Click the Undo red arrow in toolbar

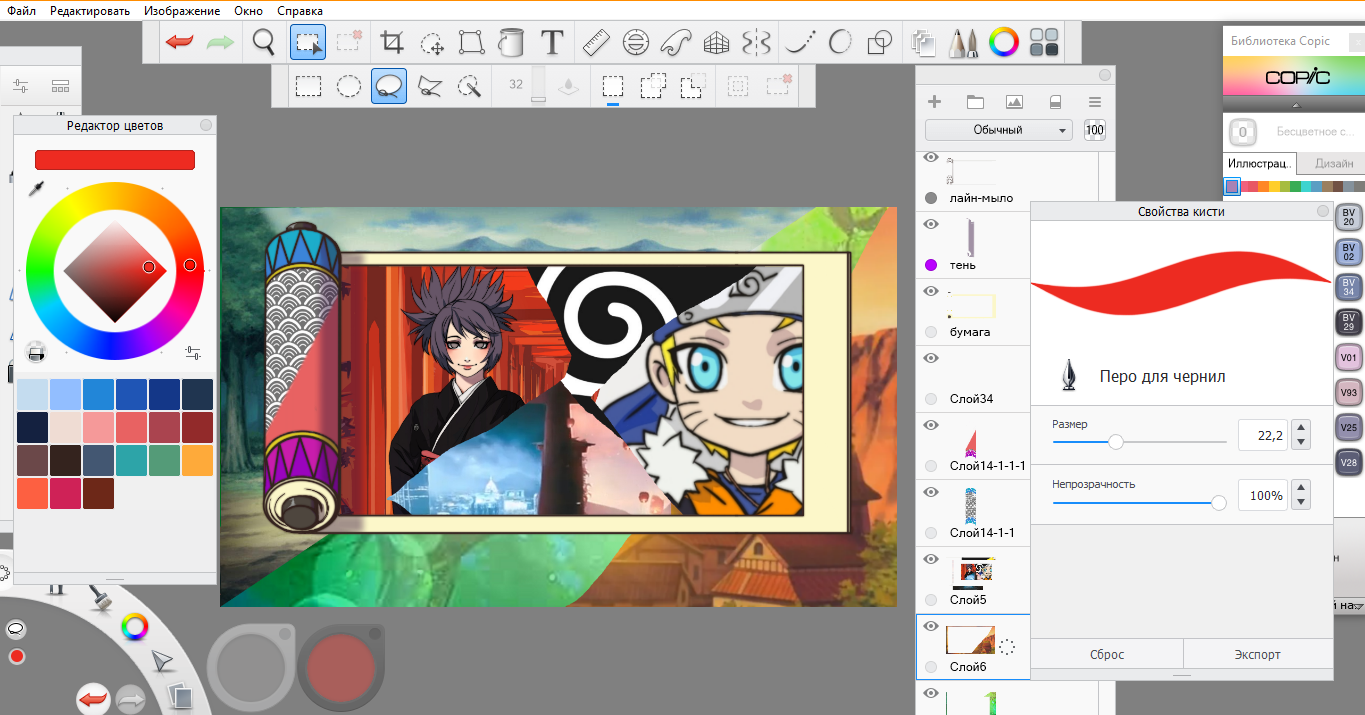179,42
